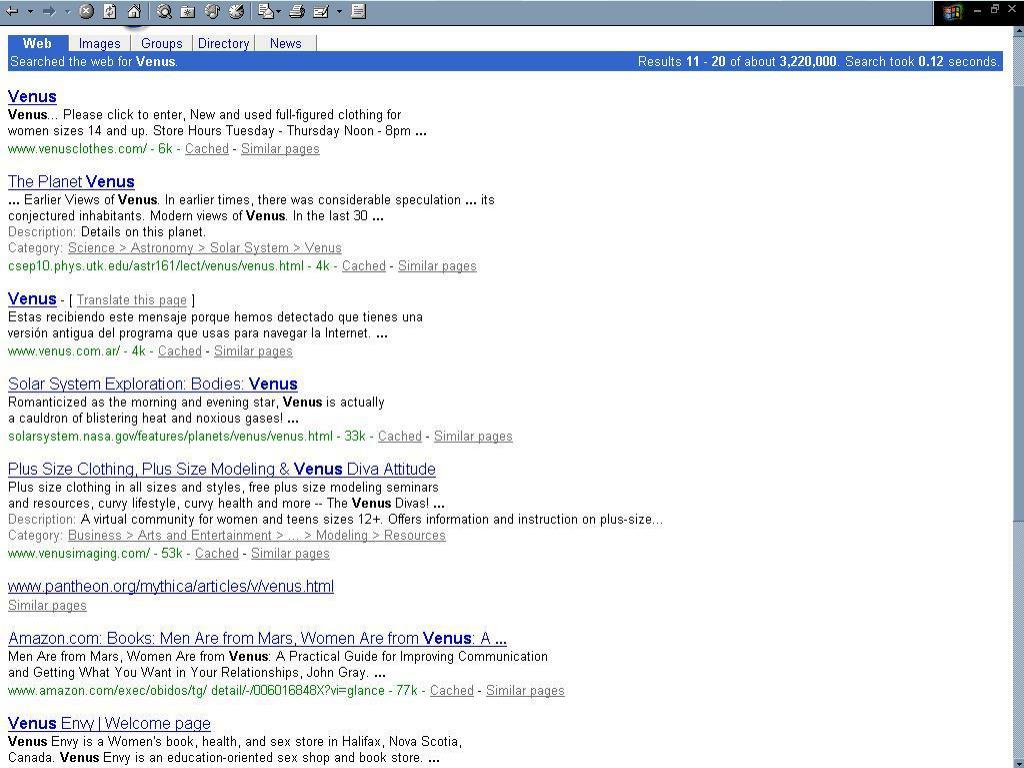Open Cached link for amazon.com result
Screen dimensions: 1024x768
(x=451, y=691)
